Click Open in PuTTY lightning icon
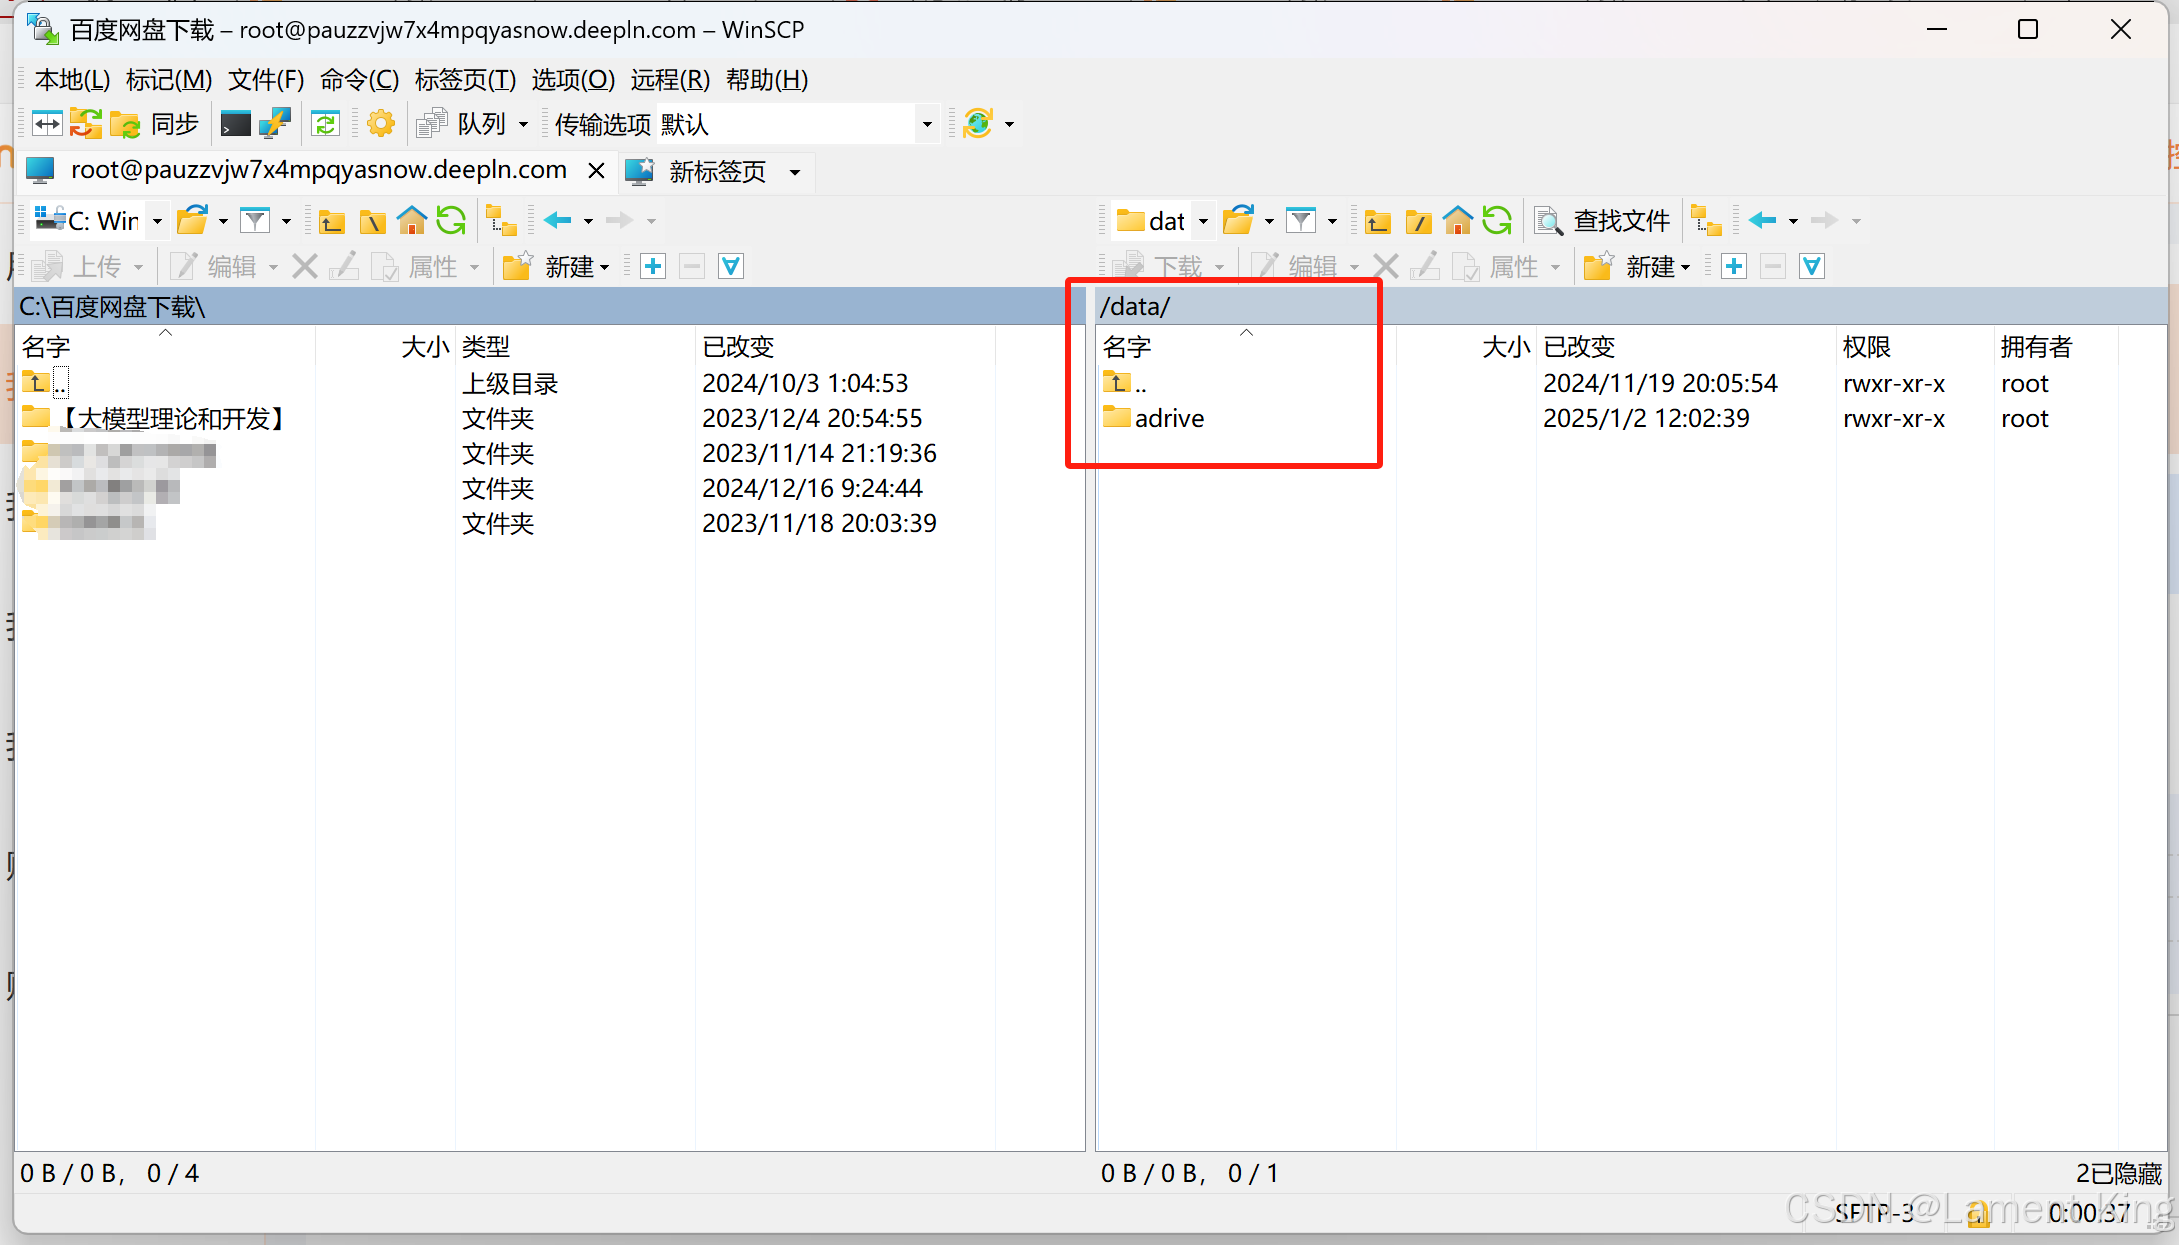Image resolution: width=2179 pixels, height=1245 pixels. [274, 124]
